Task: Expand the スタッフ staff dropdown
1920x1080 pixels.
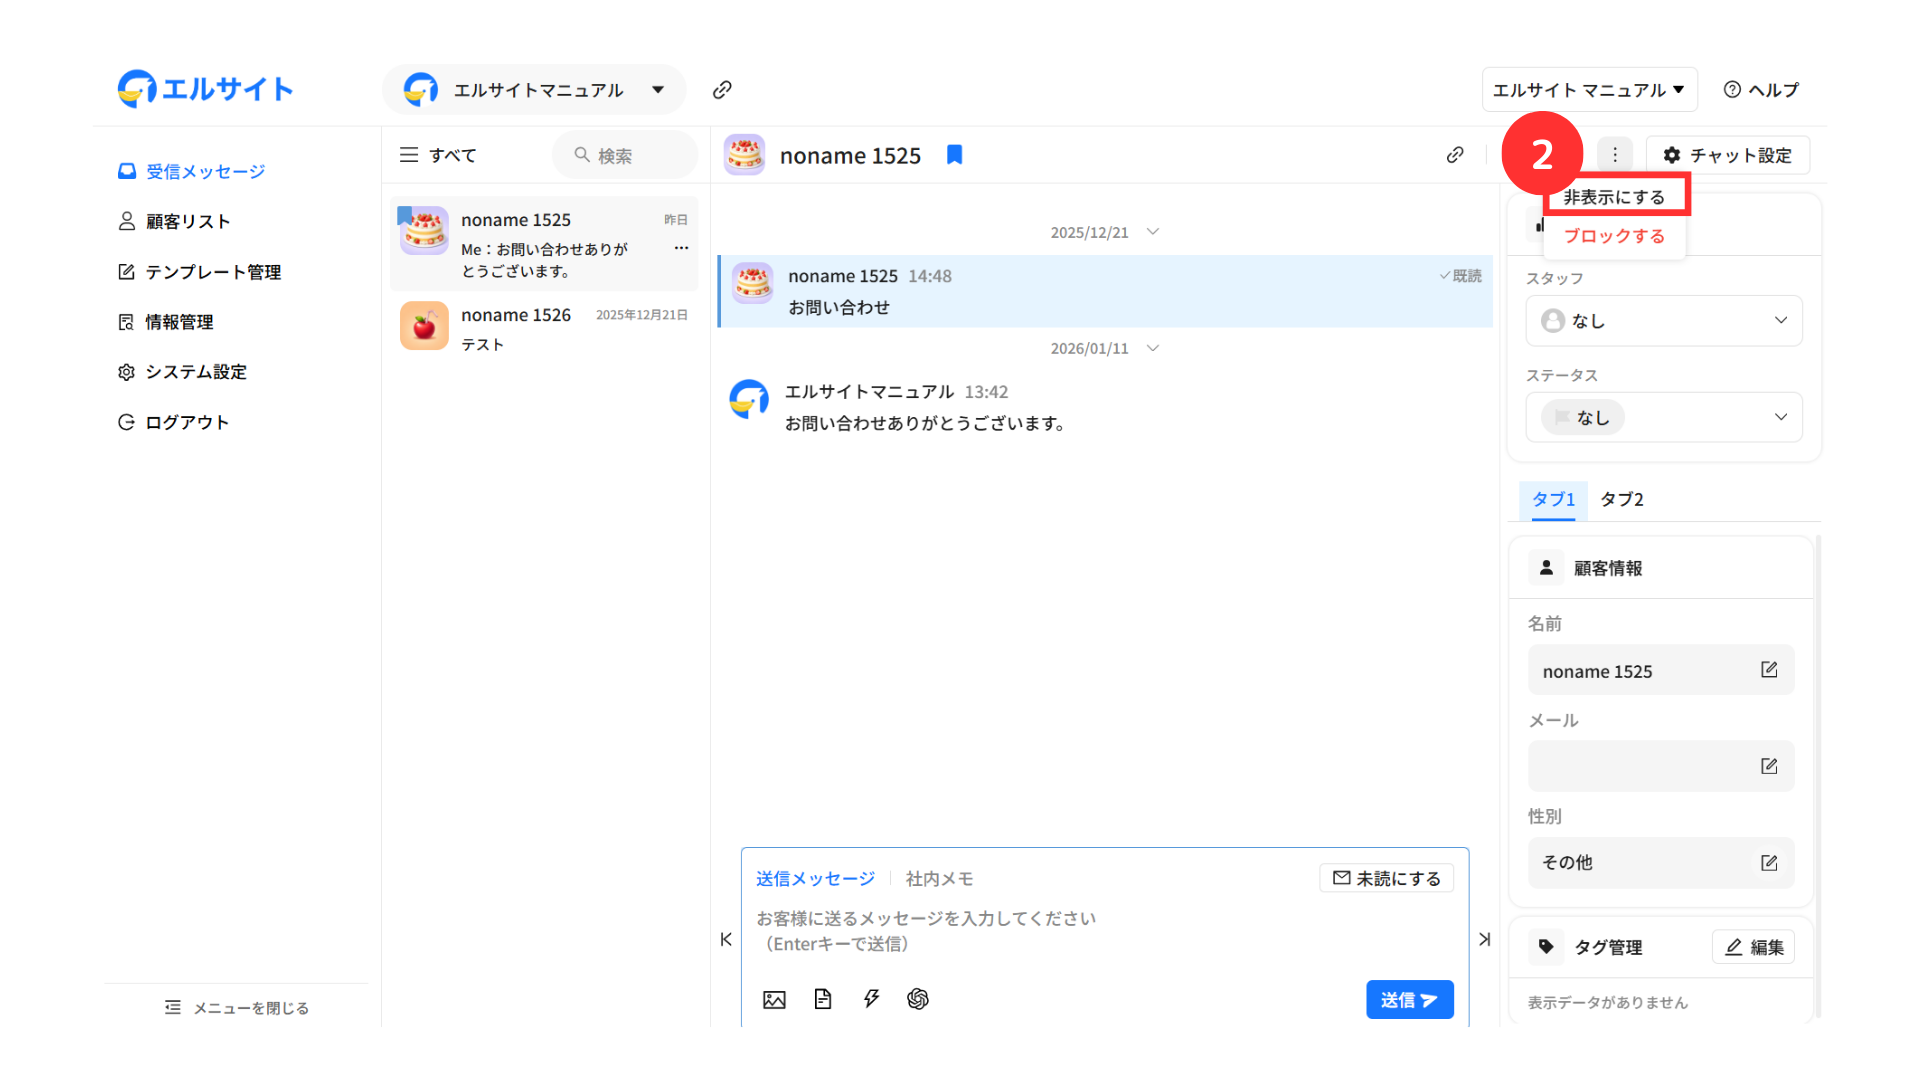Action: click(x=1663, y=321)
